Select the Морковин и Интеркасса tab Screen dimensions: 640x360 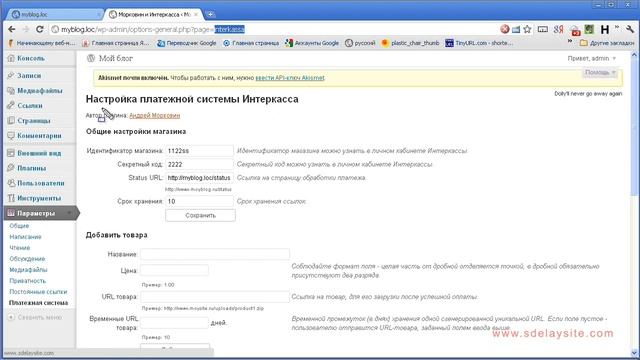(154, 14)
